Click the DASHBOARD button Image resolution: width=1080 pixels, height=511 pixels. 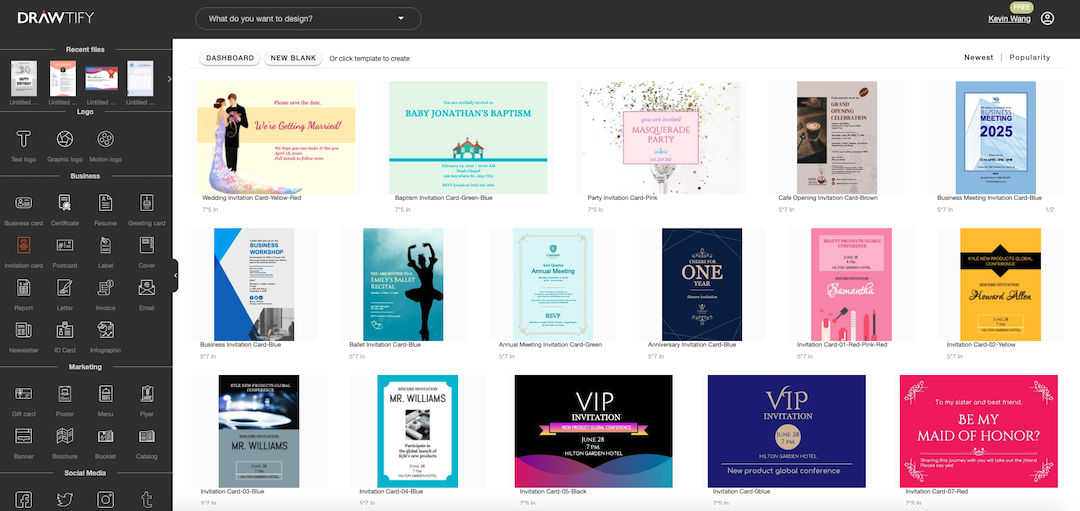(230, 58)
